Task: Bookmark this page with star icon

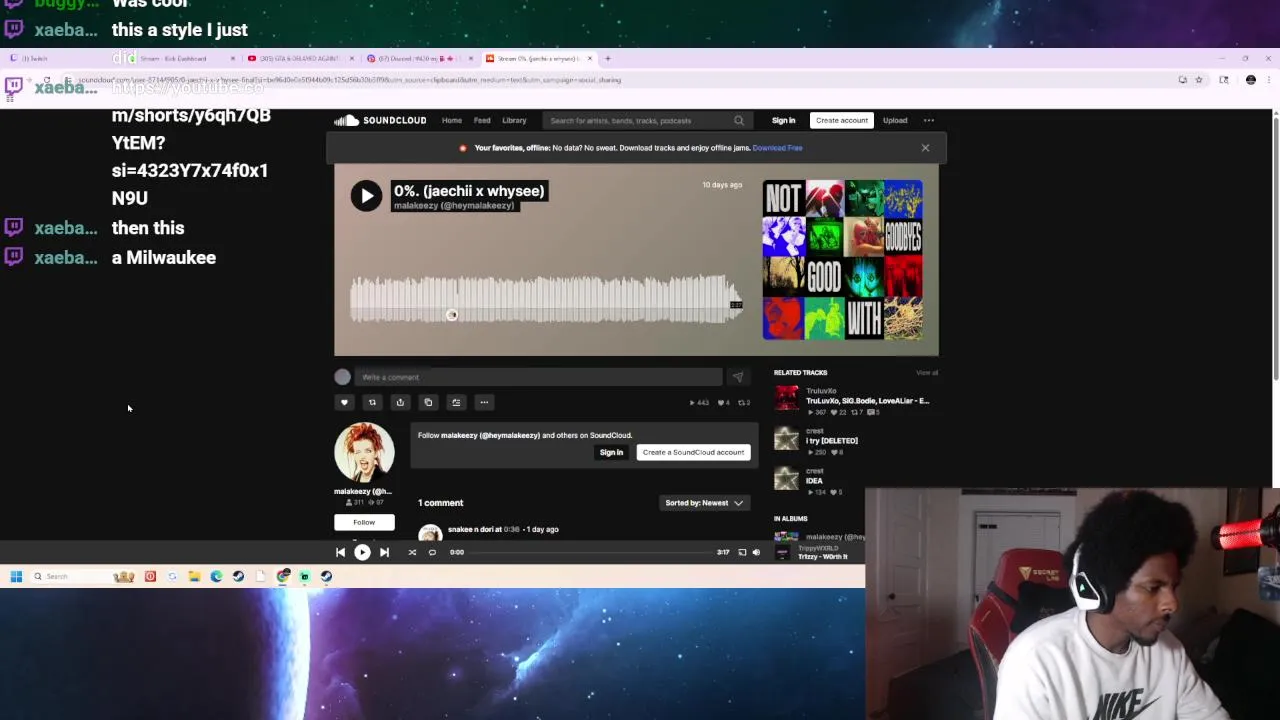Action: click(1198, 80)
